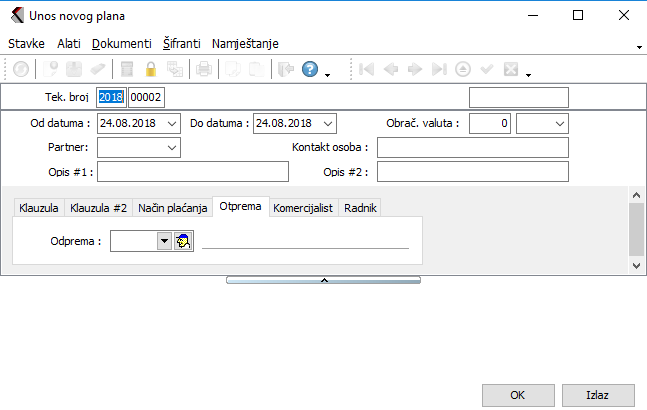Click the calculator icon in toolbar
The height and width of the screenshot is (410, 647).
tap(127, 70)
